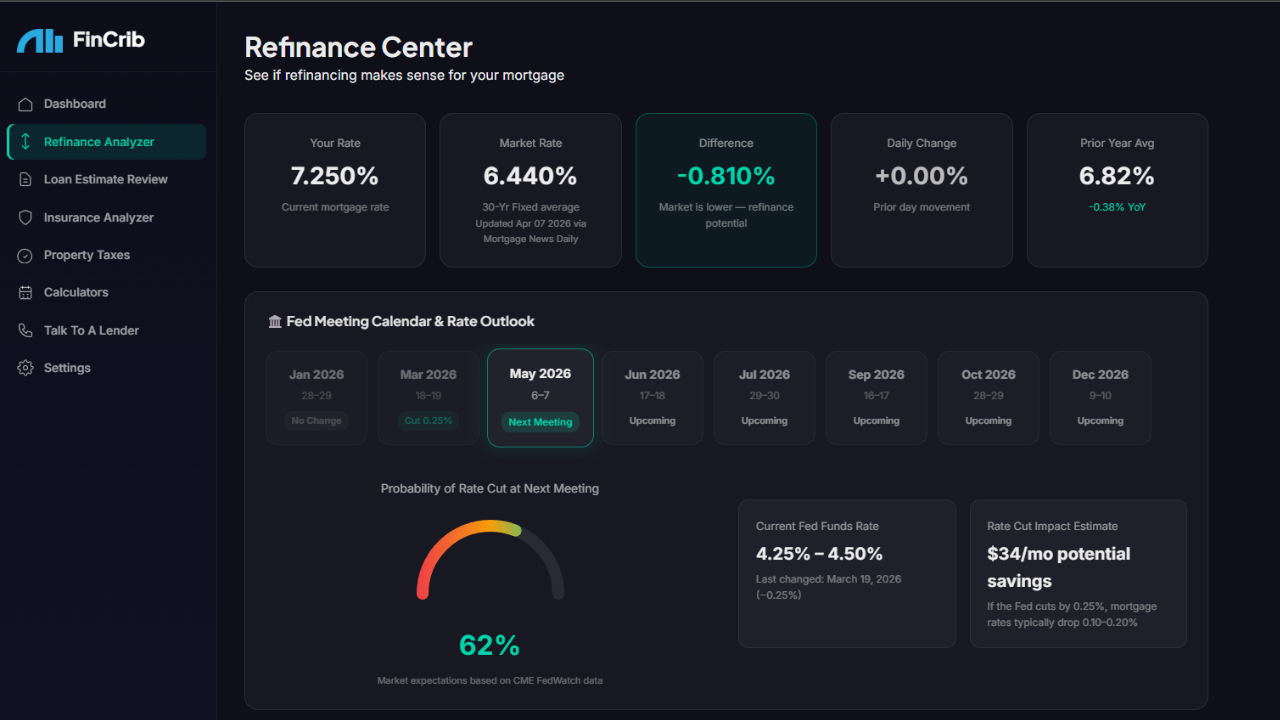Click the FinCrib brand name
The image size is (1280, 720).
[x=109, y=40]
